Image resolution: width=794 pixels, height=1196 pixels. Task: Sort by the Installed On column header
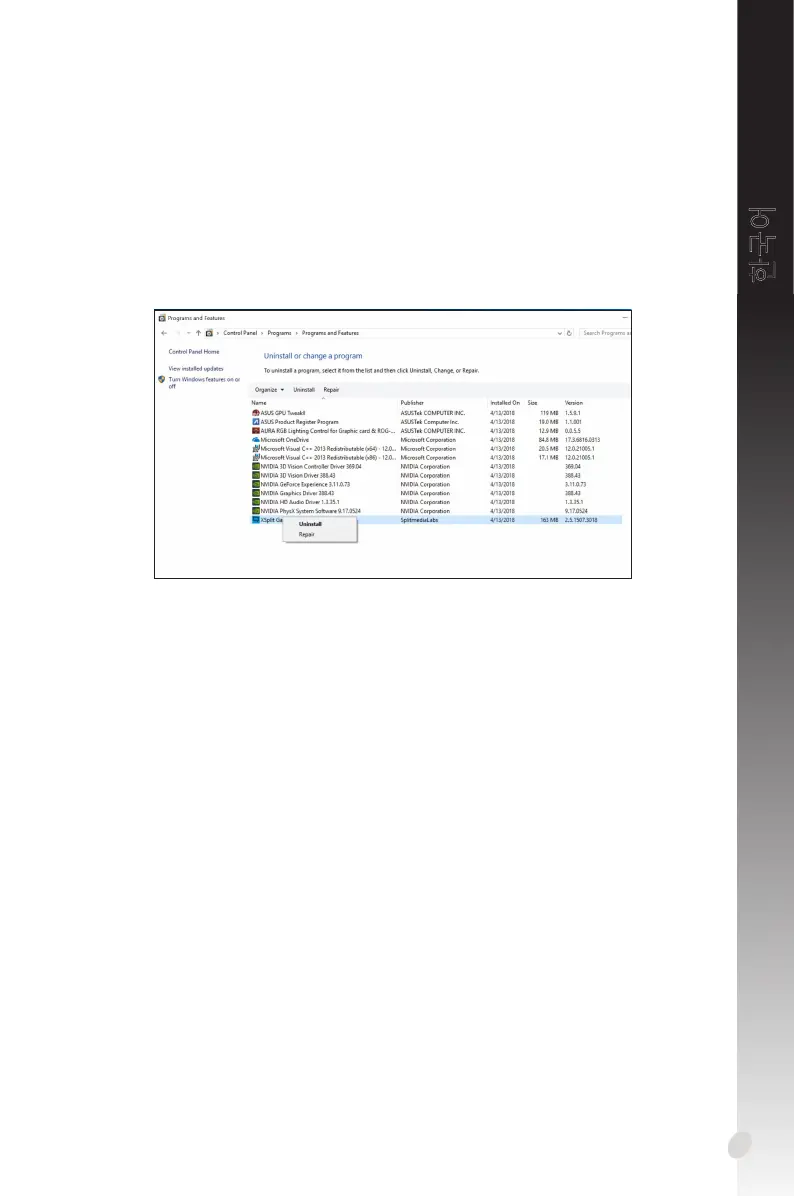(506, 403)
